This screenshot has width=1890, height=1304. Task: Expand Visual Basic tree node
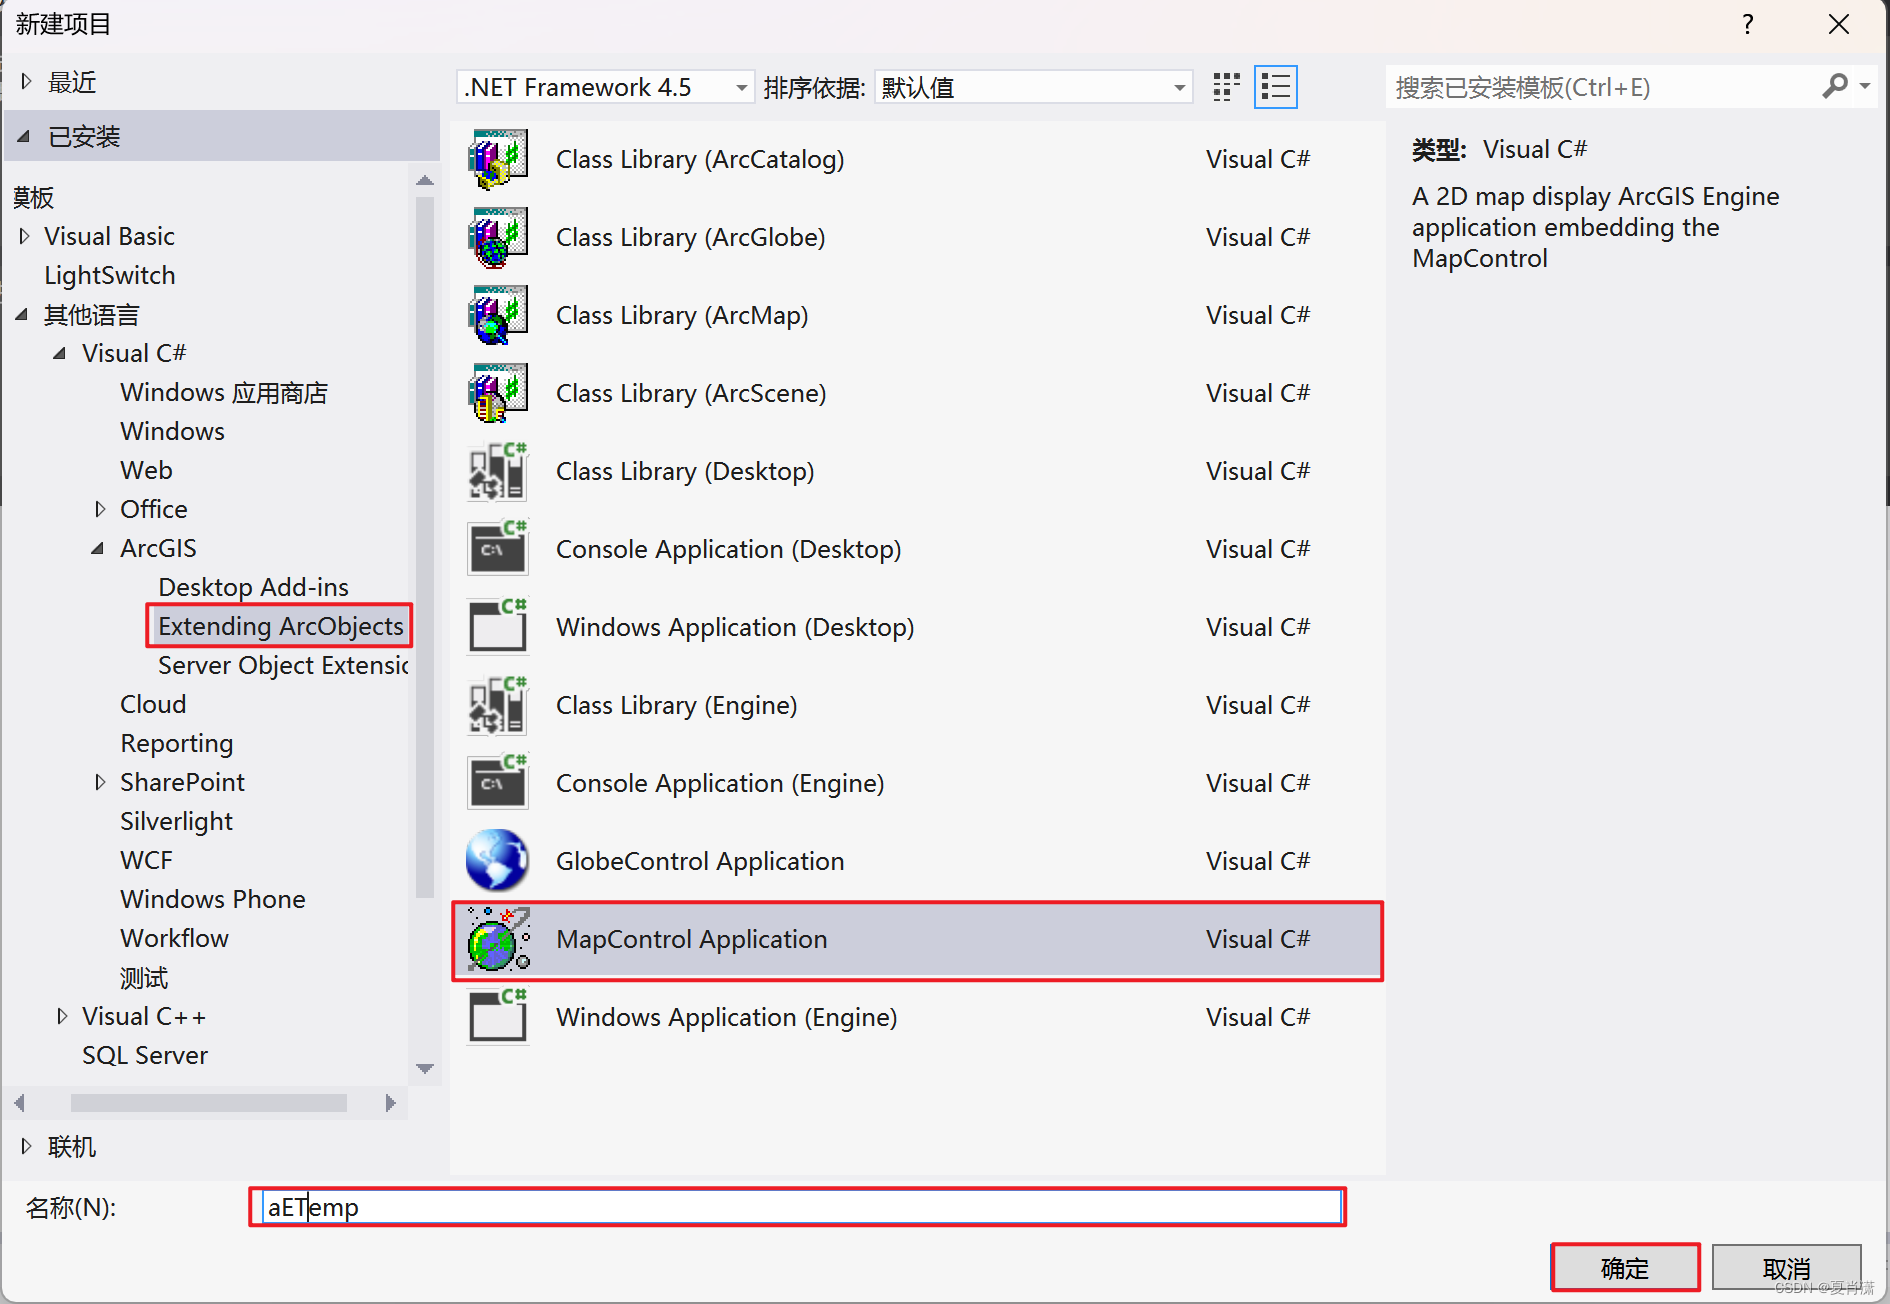tap(25, 236)
